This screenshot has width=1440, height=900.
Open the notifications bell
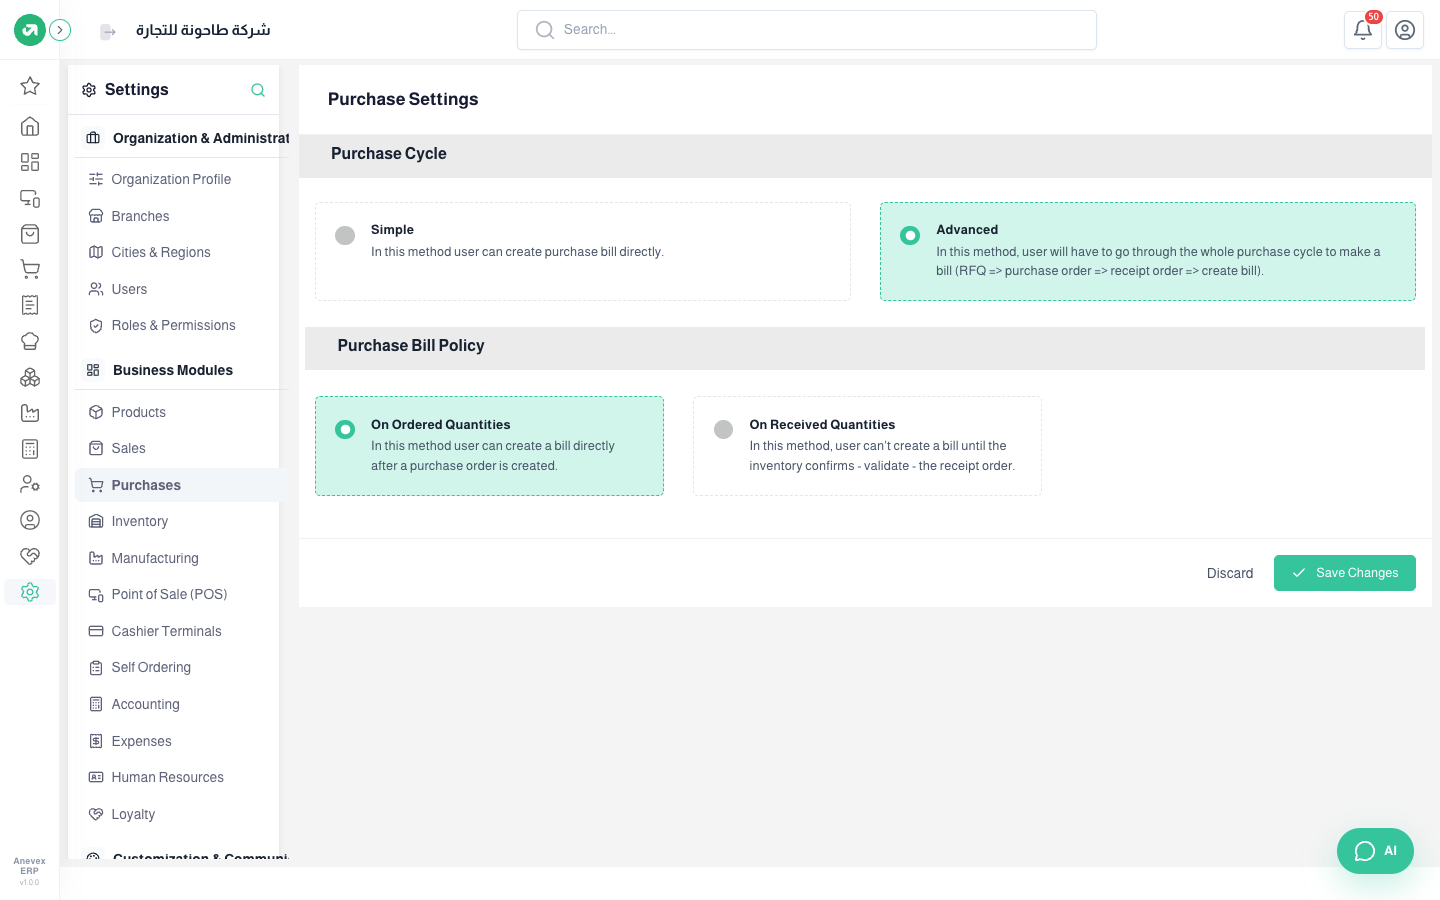tap(1363, 30)
